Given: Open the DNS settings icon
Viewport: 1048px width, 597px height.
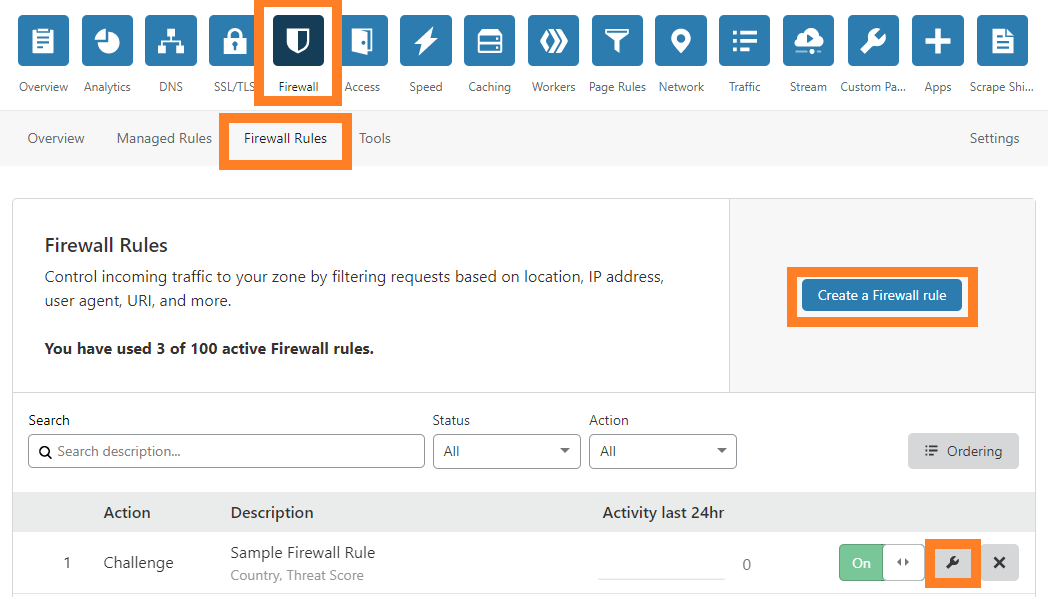Looking at the screenshot, I should coord(170,40).
